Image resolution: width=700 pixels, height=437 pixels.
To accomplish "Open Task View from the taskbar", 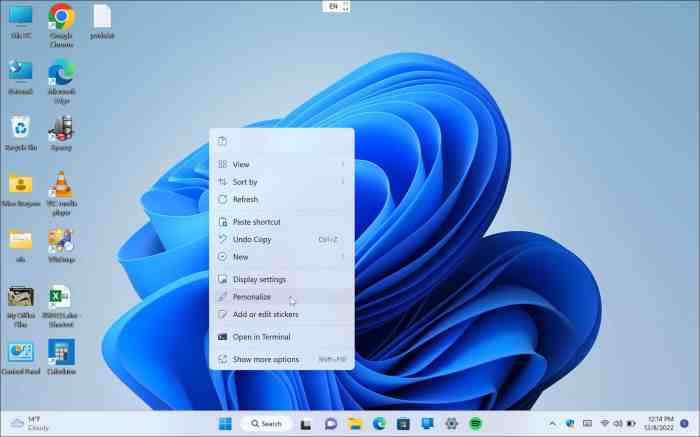I will (x=305, y=424).
